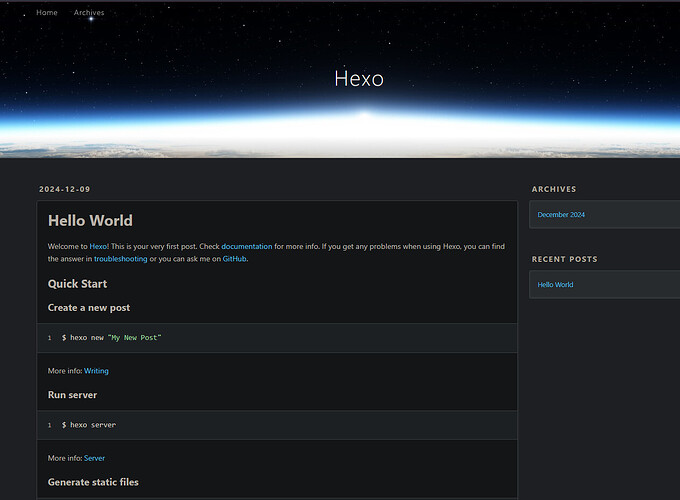Click the hexo server code line
This screenshot has width=680, height=500.
click(89, 425)
